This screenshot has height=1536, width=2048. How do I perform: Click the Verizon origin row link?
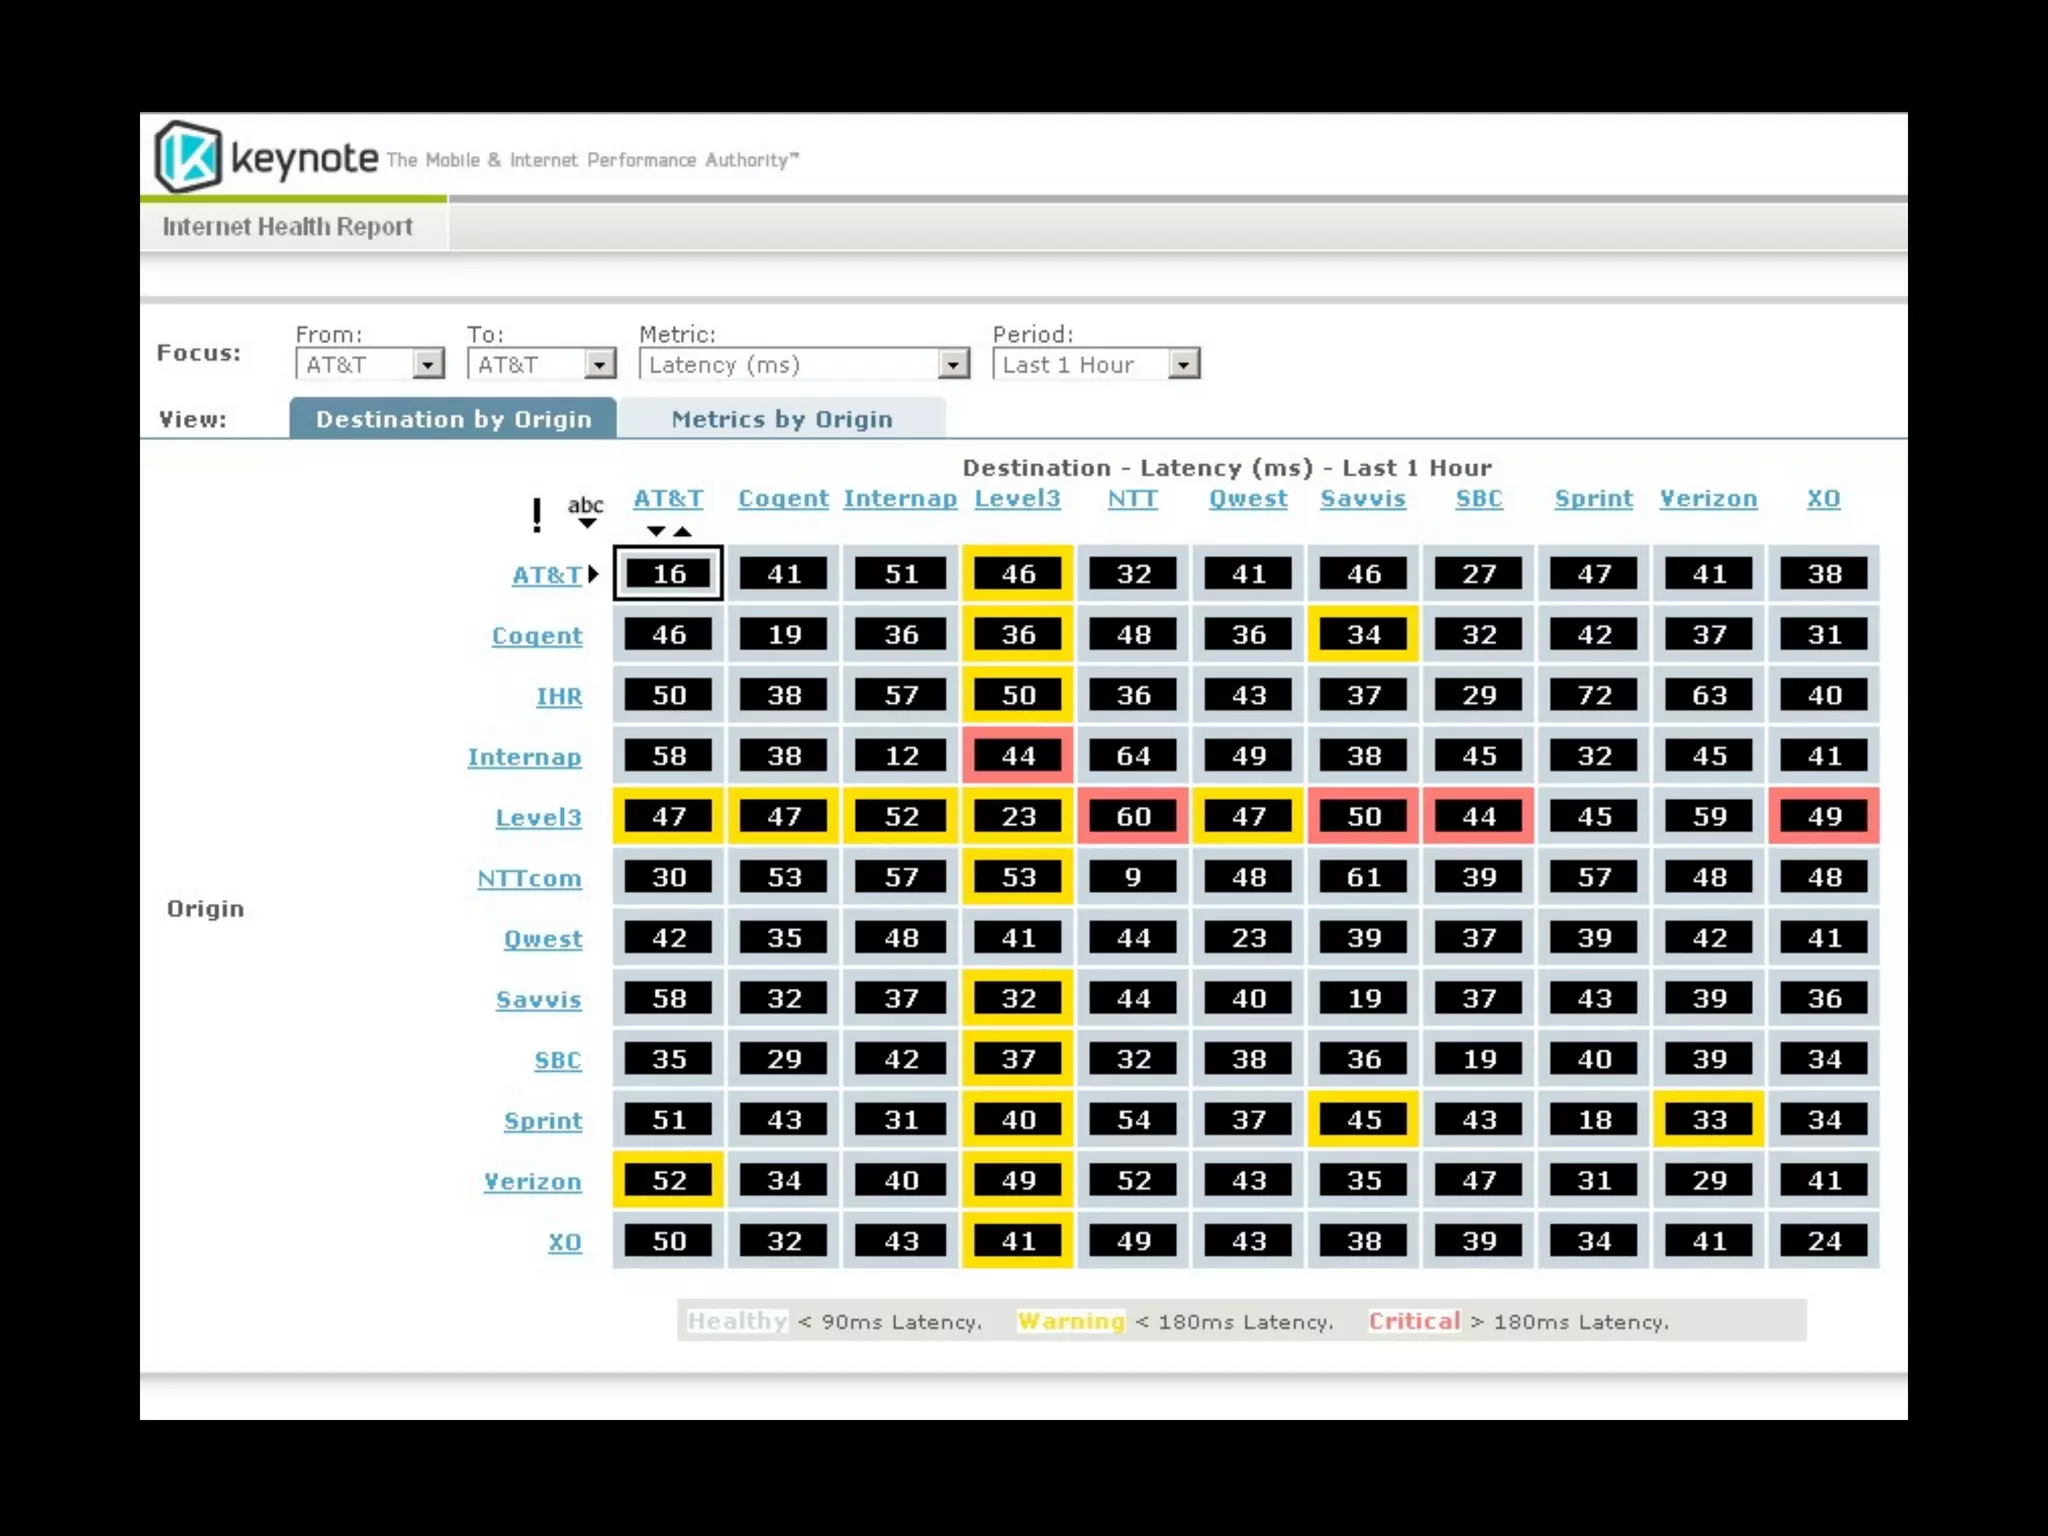(532, 1181)
